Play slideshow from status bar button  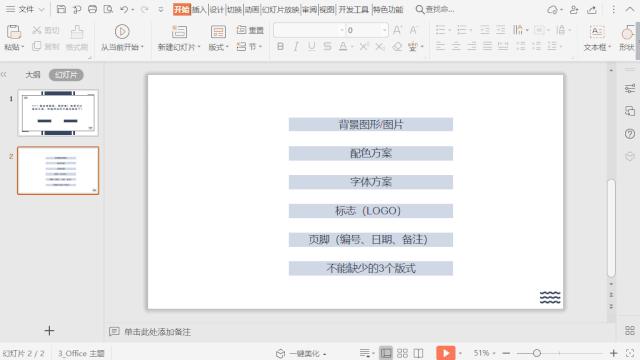point(445,353)
